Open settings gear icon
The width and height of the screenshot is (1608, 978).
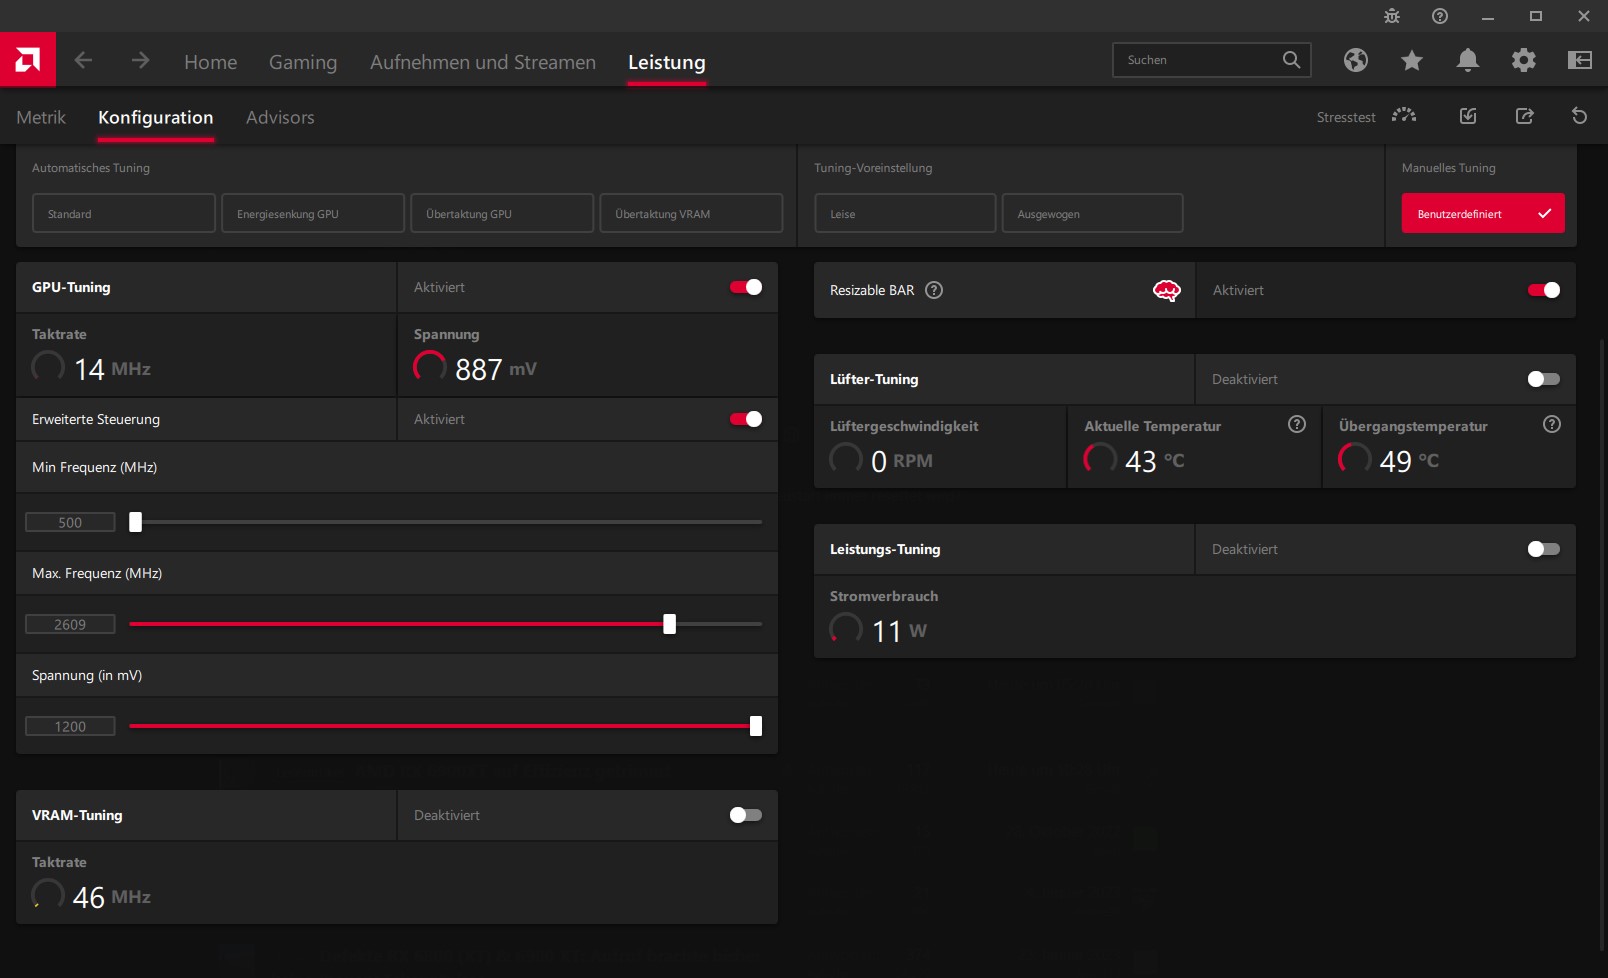(1524, 60)
